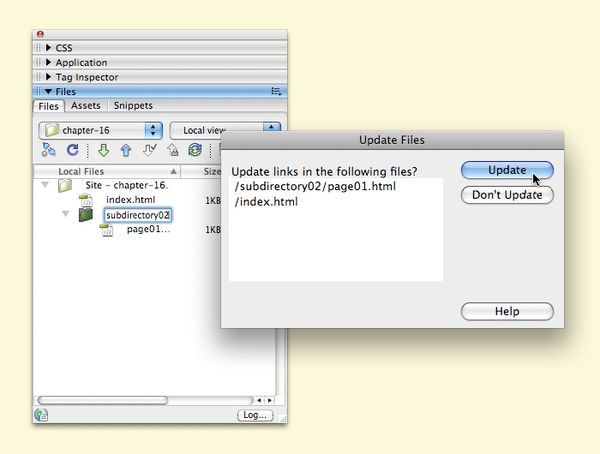
Task: Click the Update button
Action: tap(507, 170)
